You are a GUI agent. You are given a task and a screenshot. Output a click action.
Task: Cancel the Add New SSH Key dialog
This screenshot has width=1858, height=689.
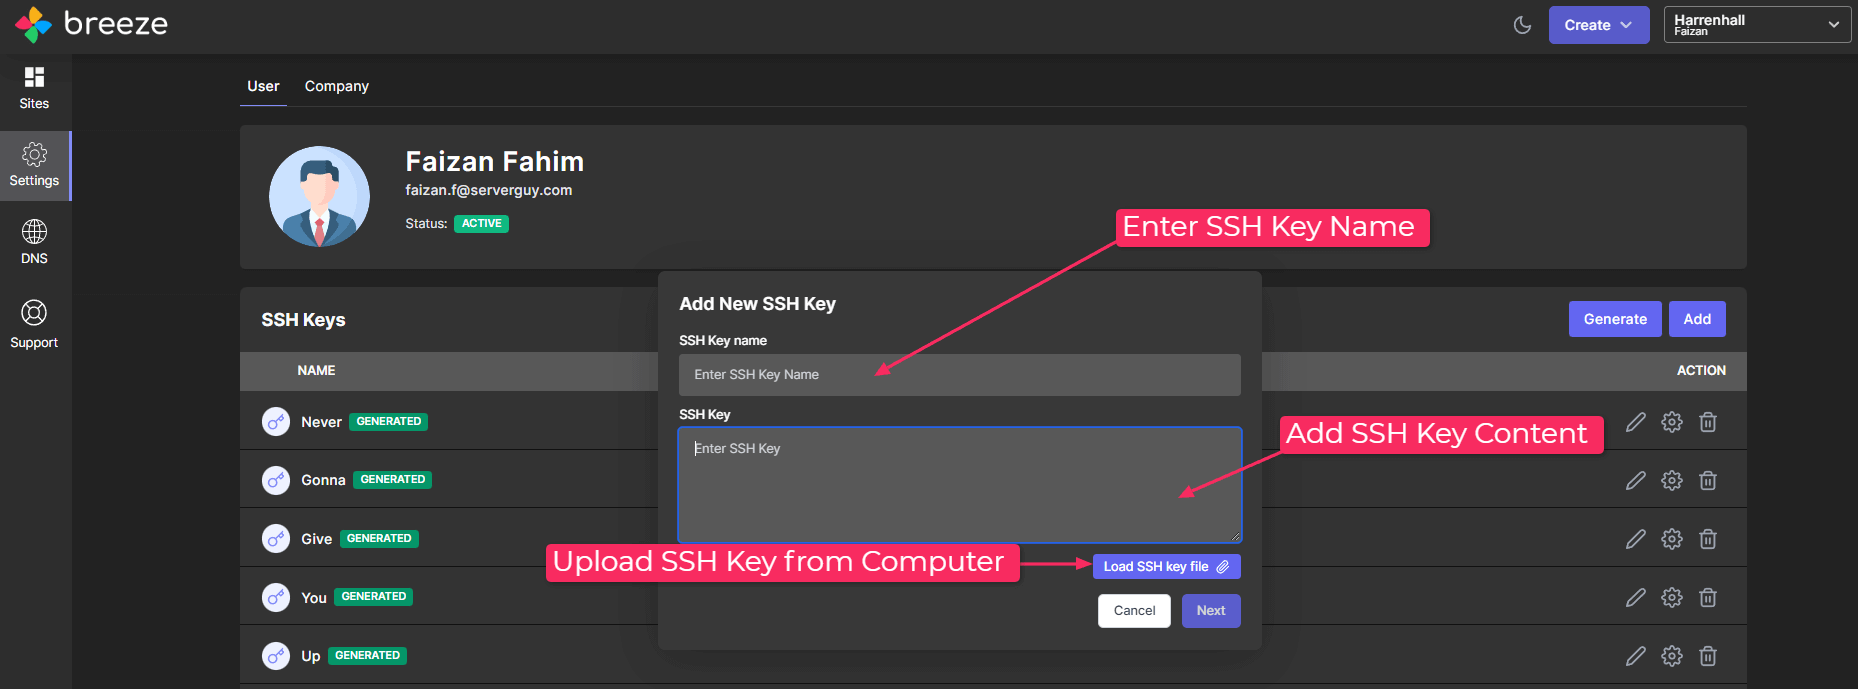pyautogui.click(x=1134, y=610)
